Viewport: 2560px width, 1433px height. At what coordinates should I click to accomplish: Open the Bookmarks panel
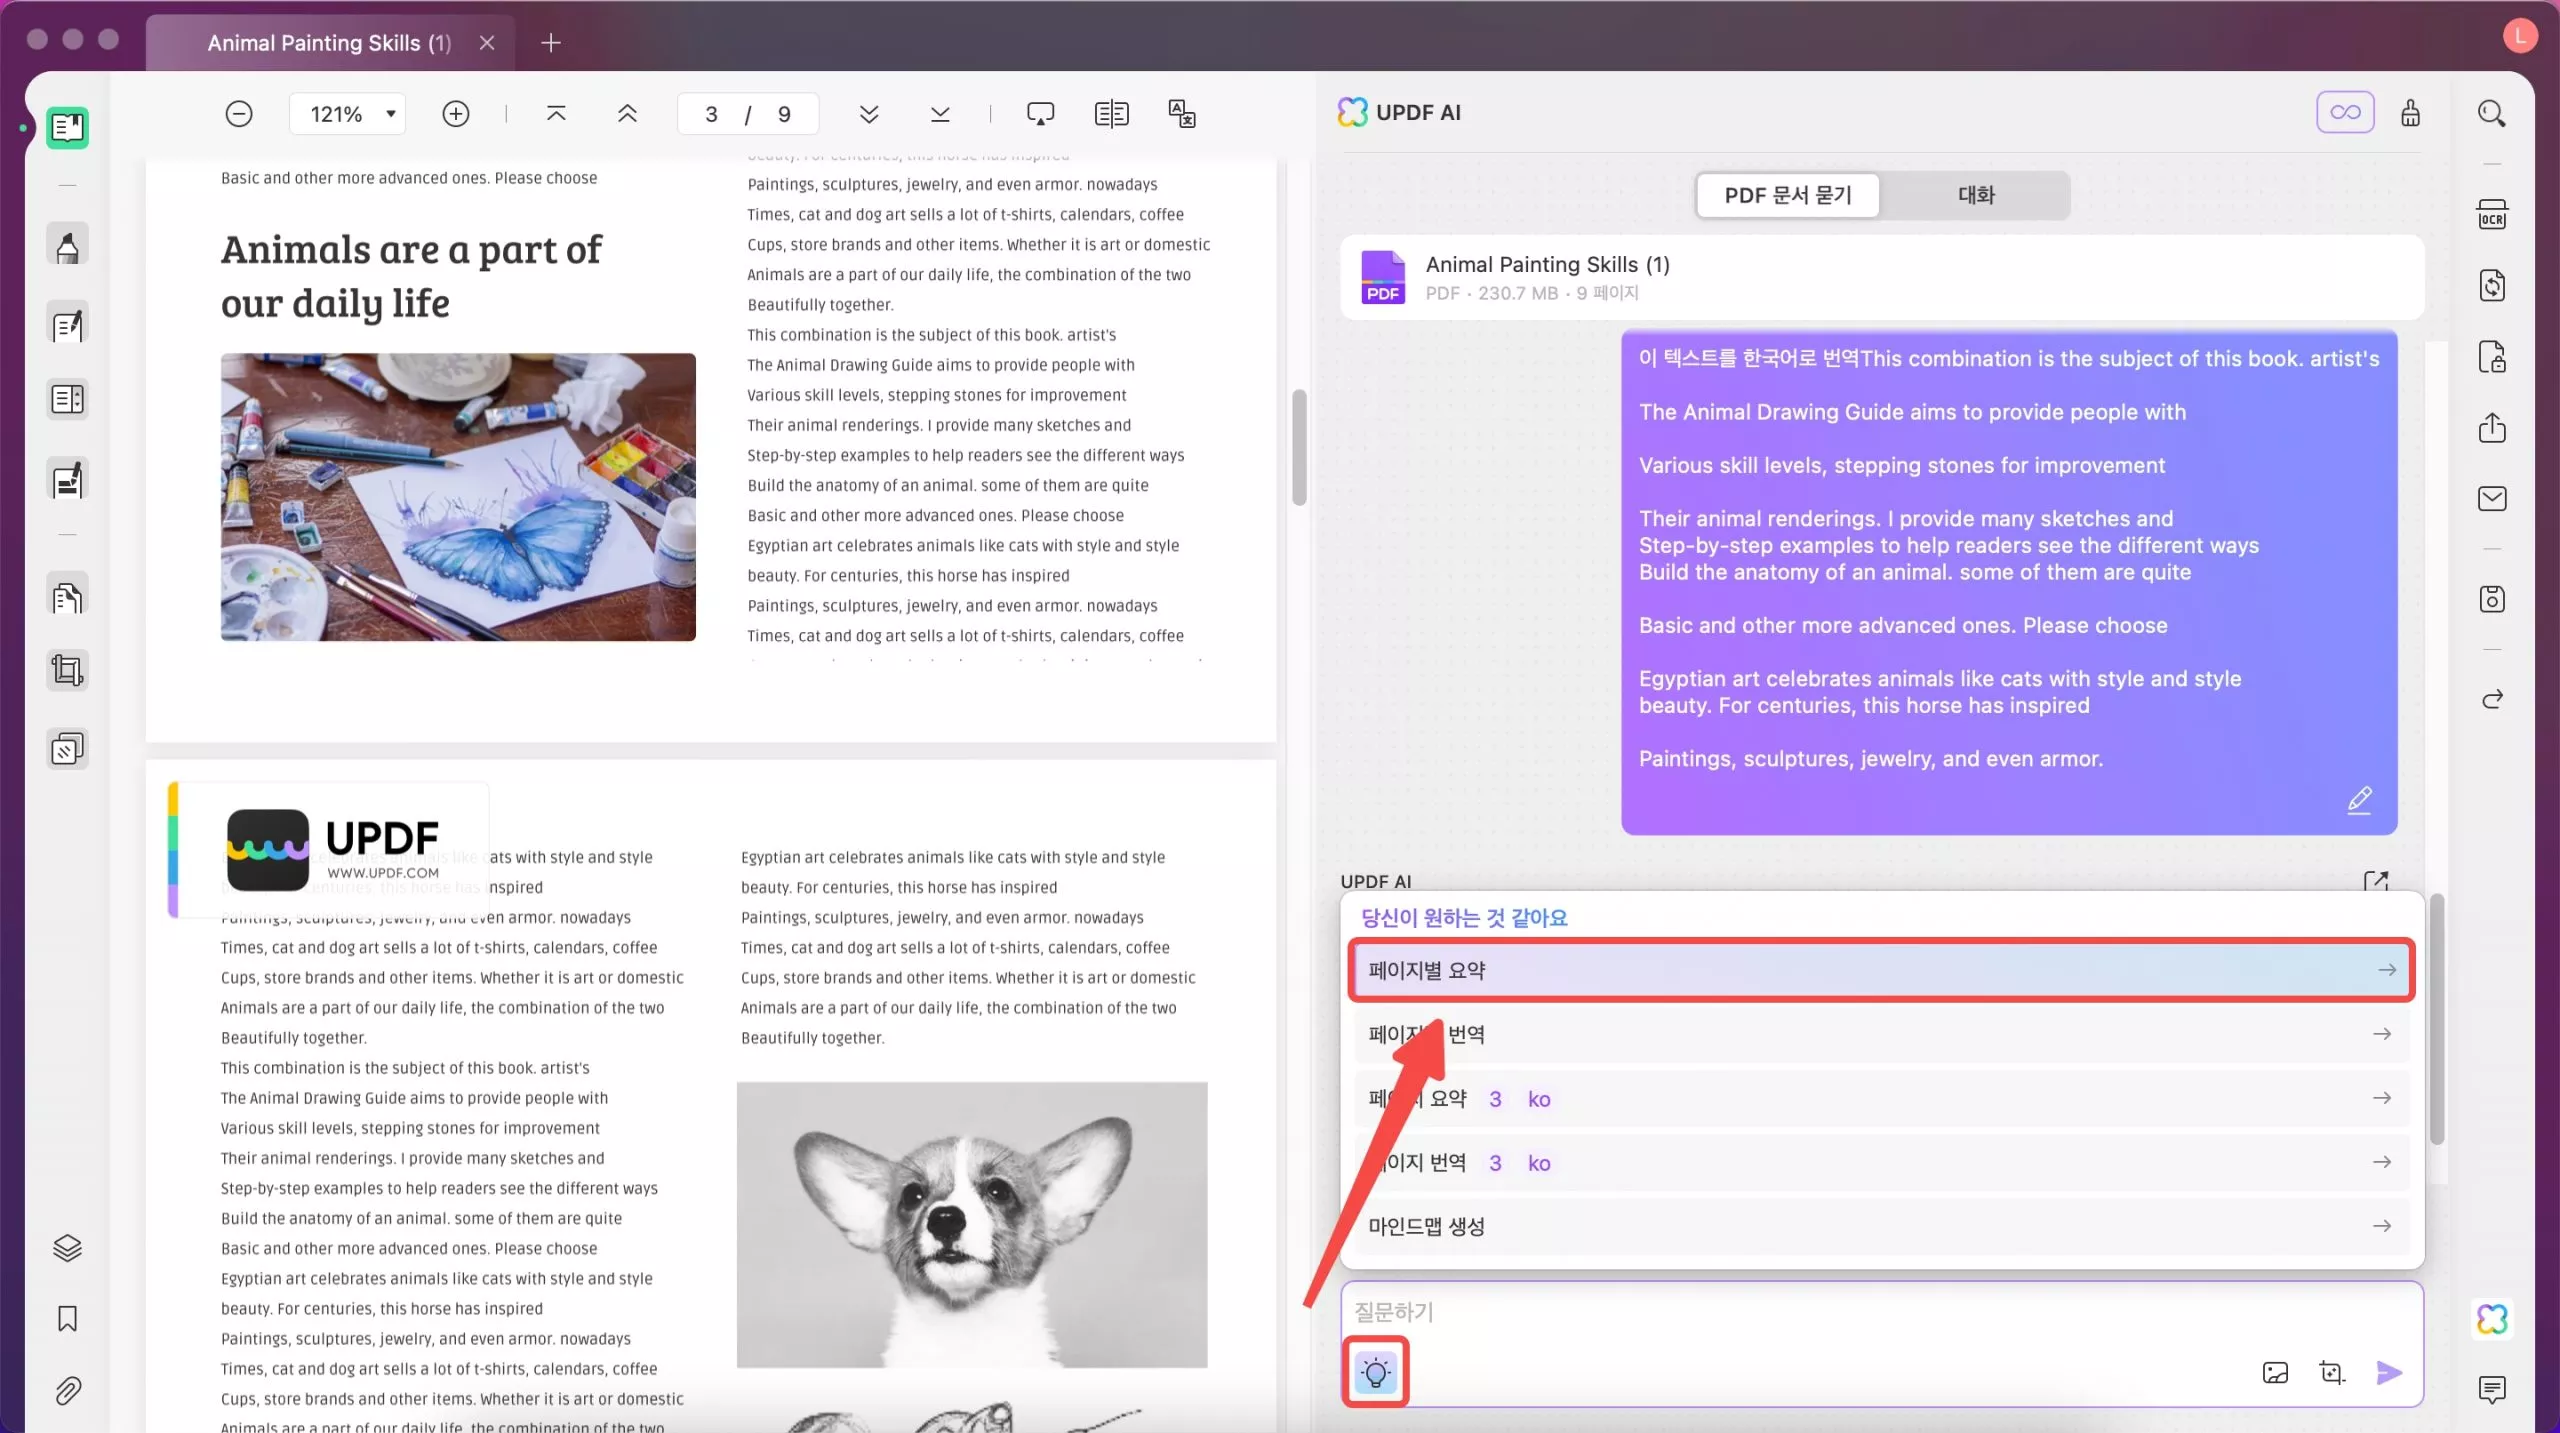point(67,1319)
